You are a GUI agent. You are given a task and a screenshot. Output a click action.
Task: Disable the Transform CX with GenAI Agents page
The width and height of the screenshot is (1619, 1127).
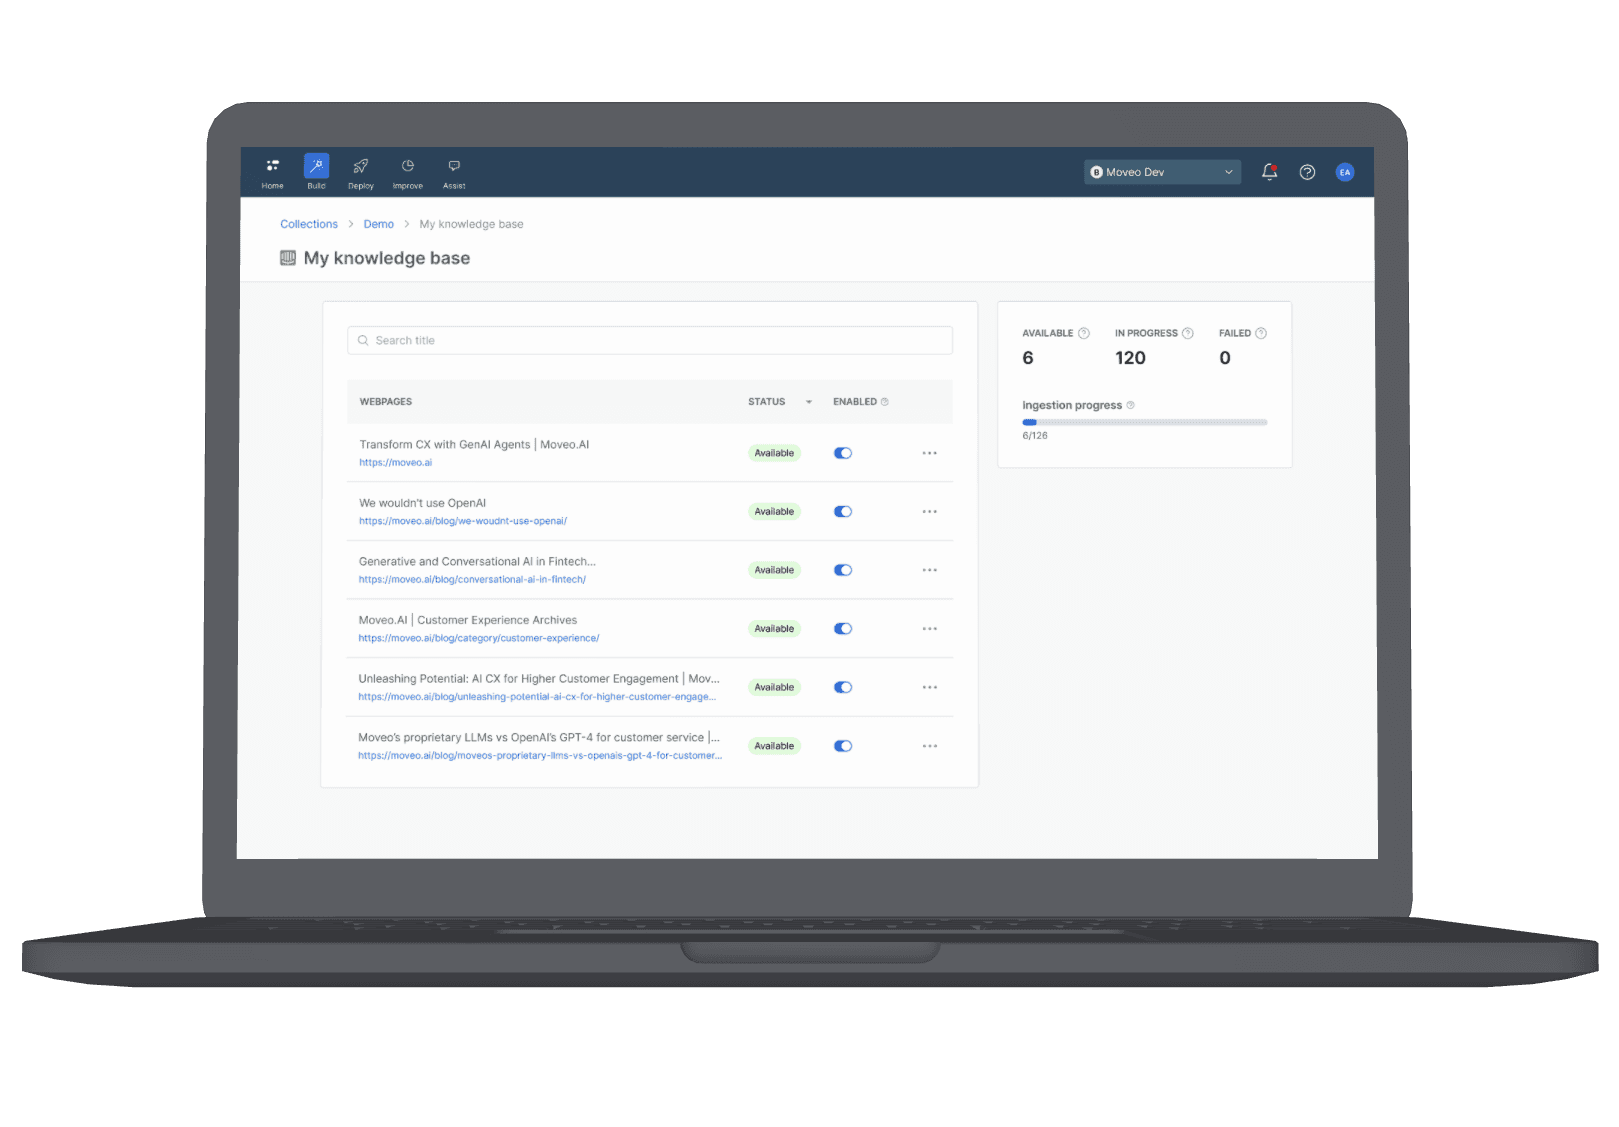(x=843, y=453)
